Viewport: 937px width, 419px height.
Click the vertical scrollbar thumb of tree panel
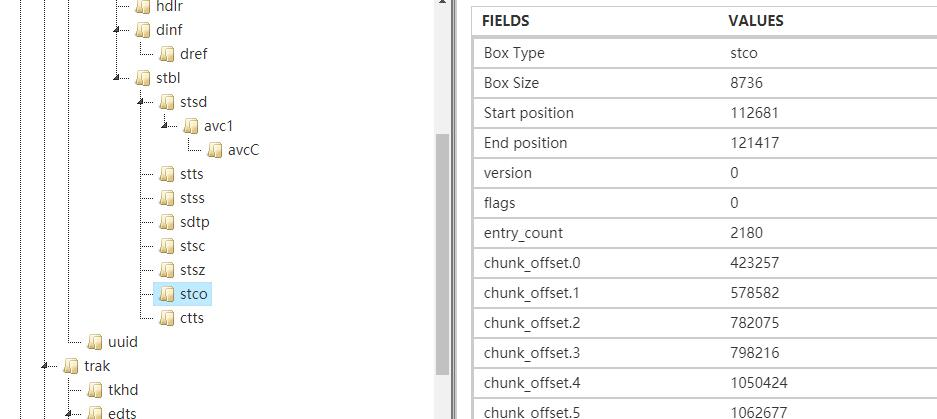click(442, 254)
